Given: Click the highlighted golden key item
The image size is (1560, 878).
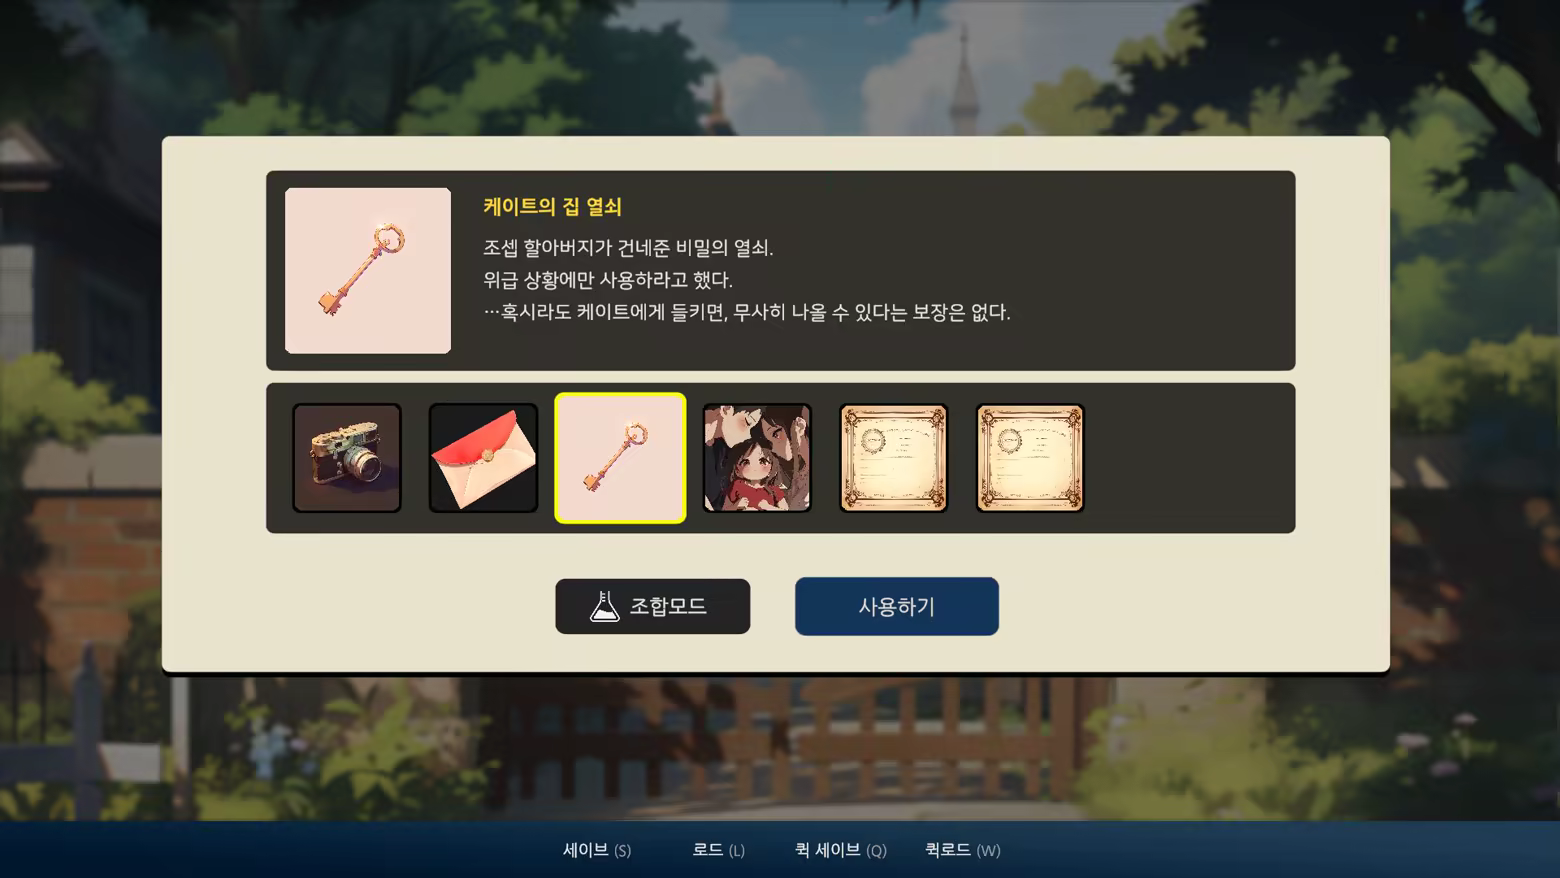Looking at the screenshot, I should coord(620,458).
